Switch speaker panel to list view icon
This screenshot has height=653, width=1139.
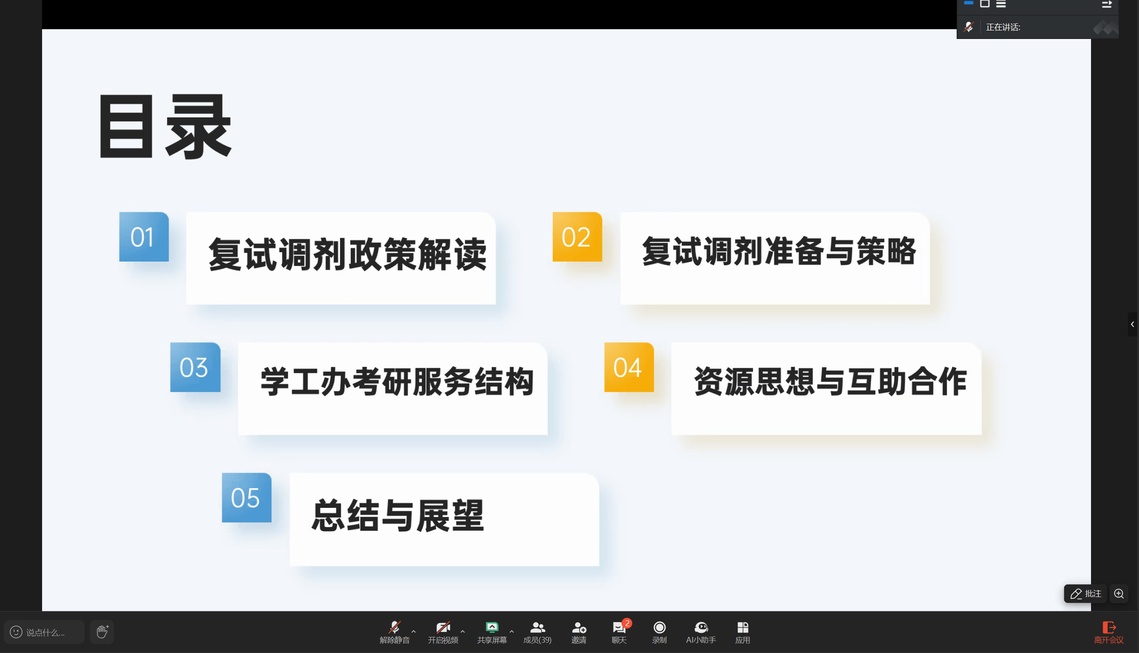[x=1001, y=4]
